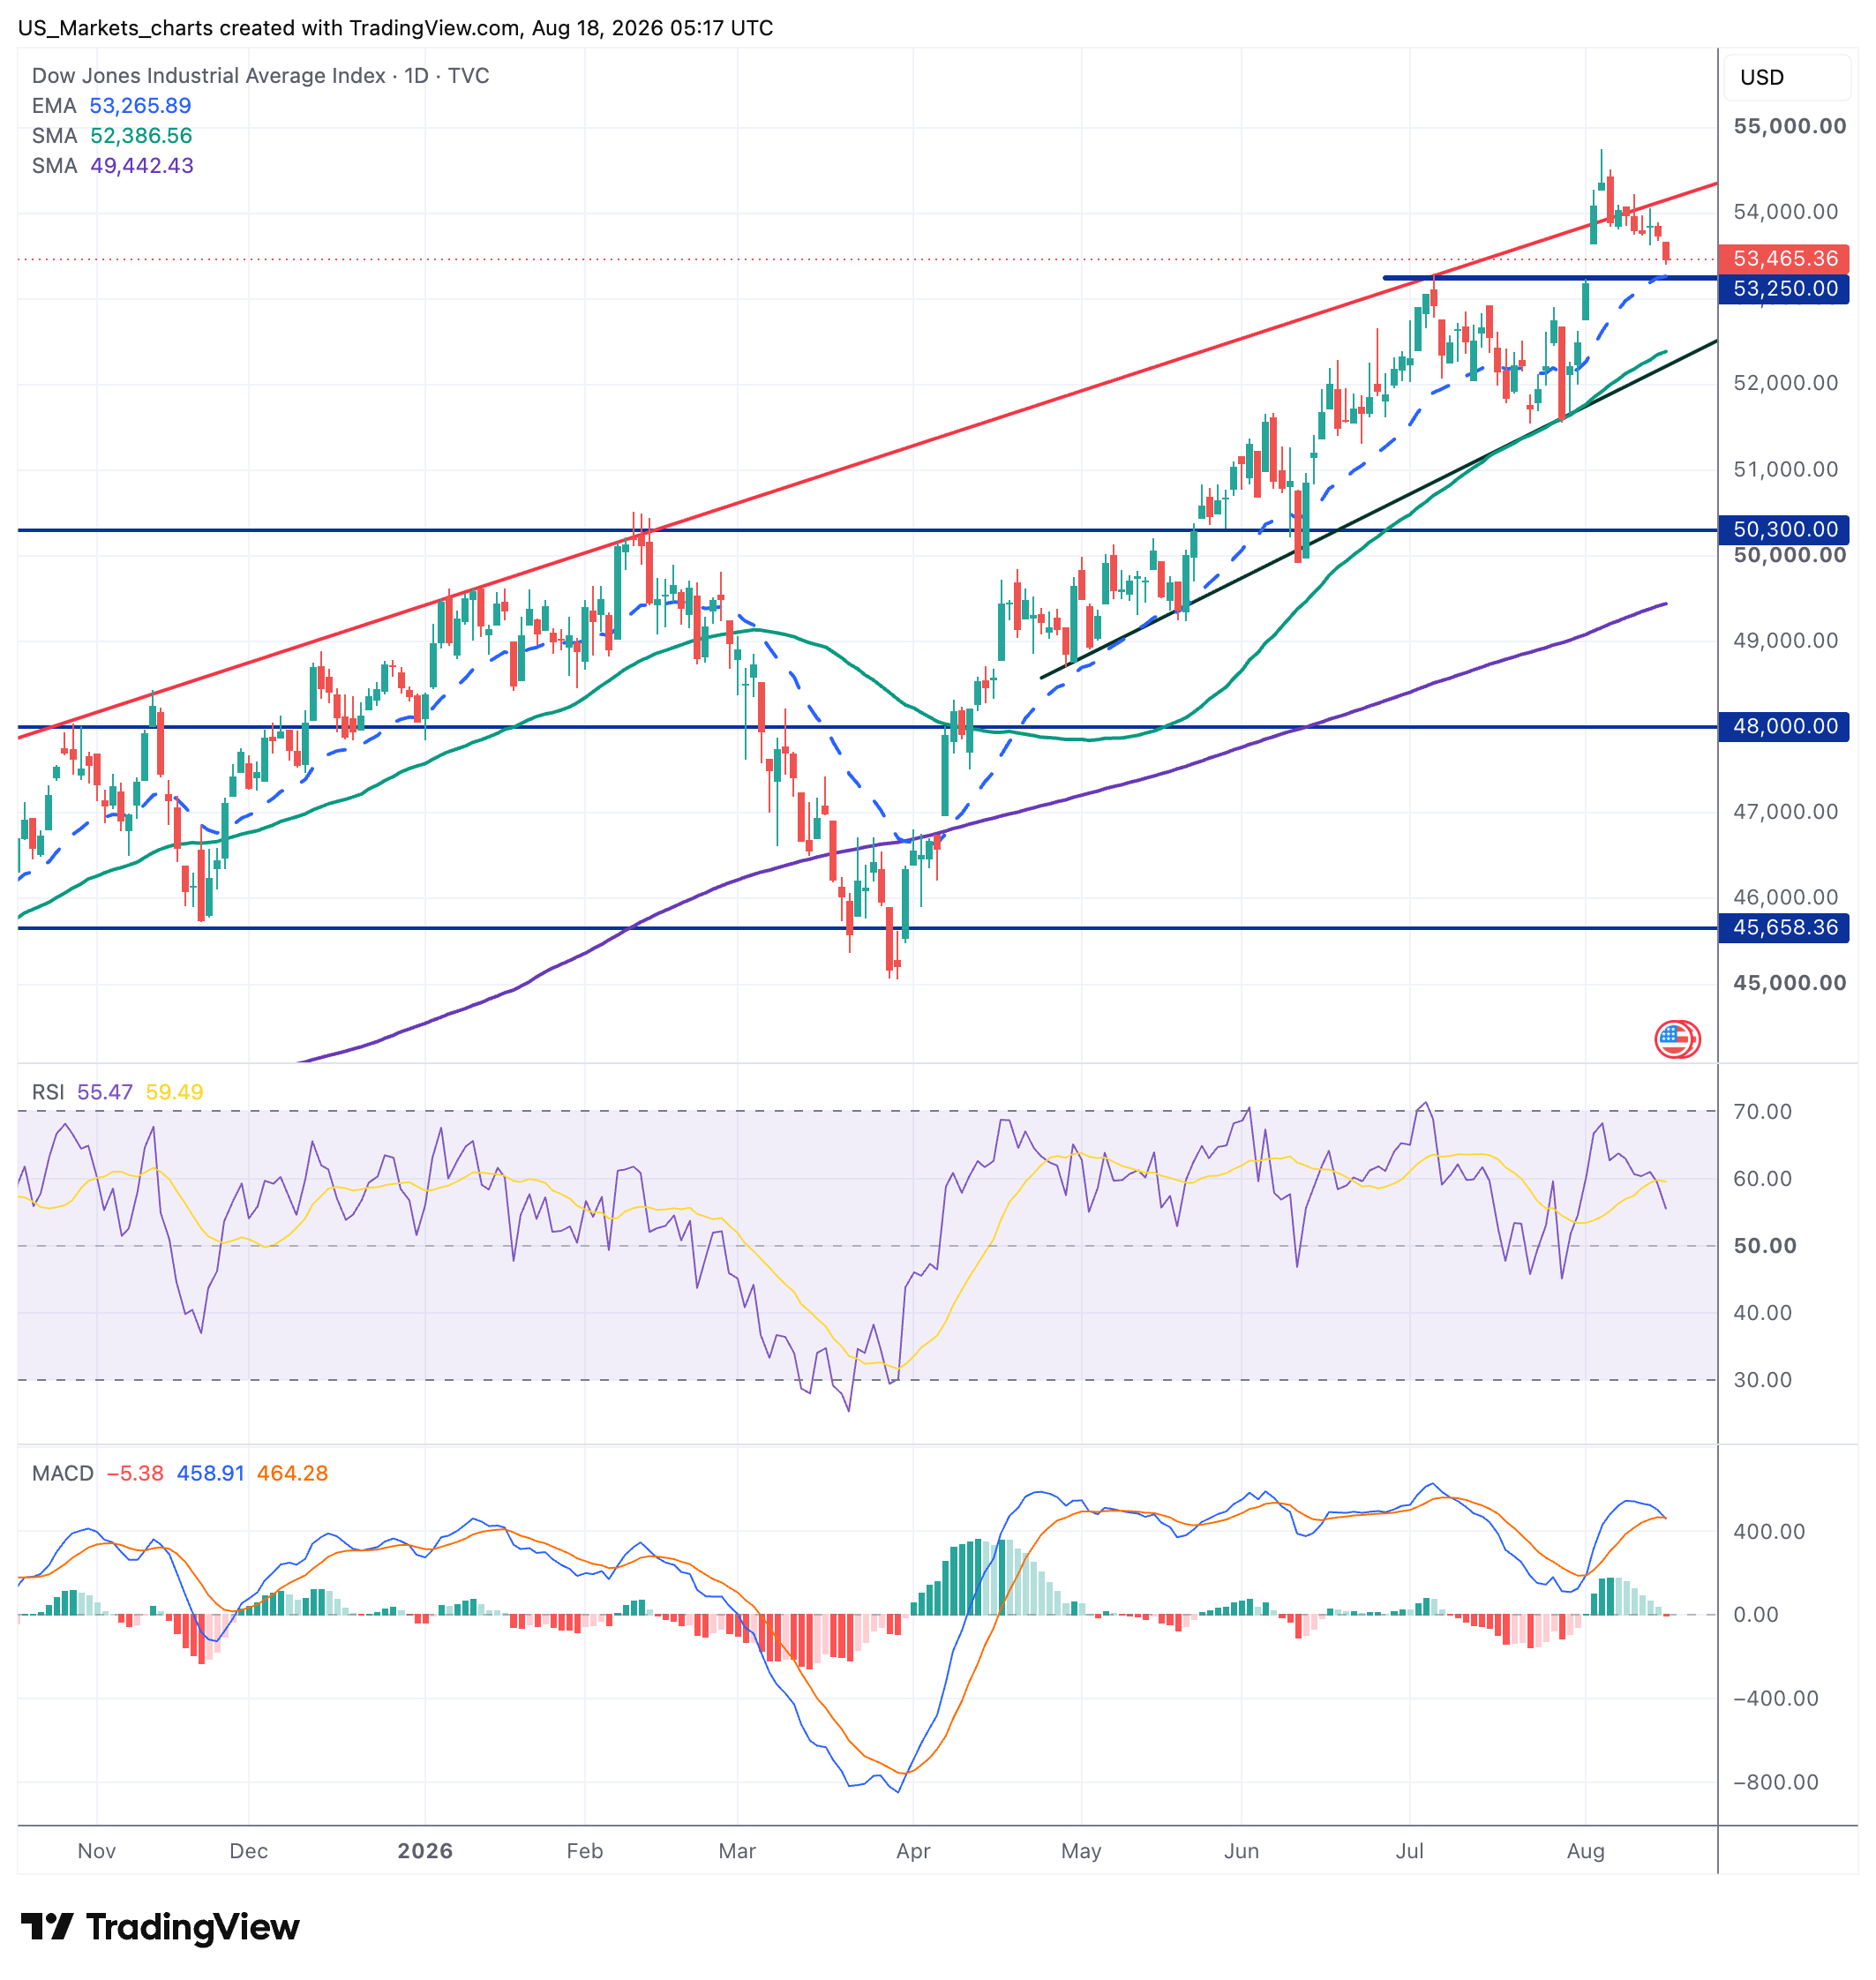
Task: Open the TradingView logo at the bottom
Action: point(160,1926)
